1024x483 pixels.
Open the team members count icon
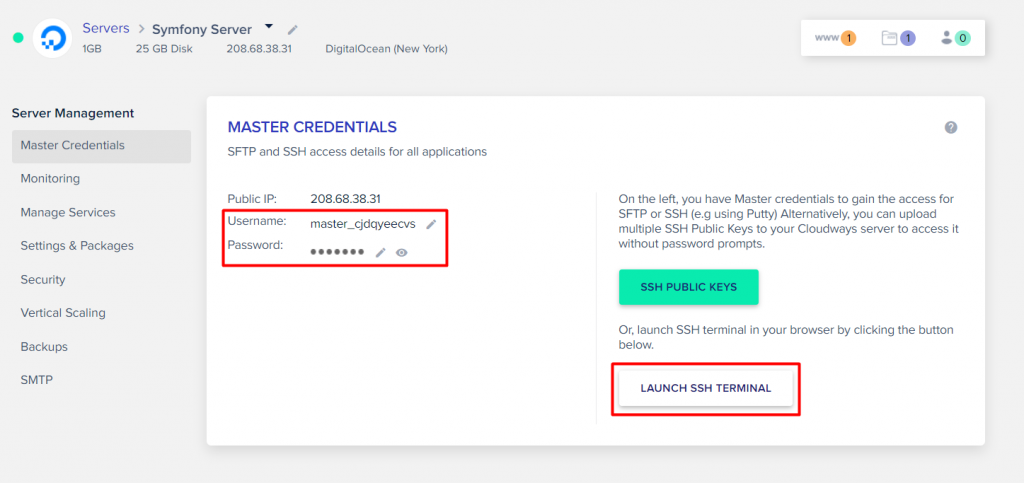tap(955, 38)
